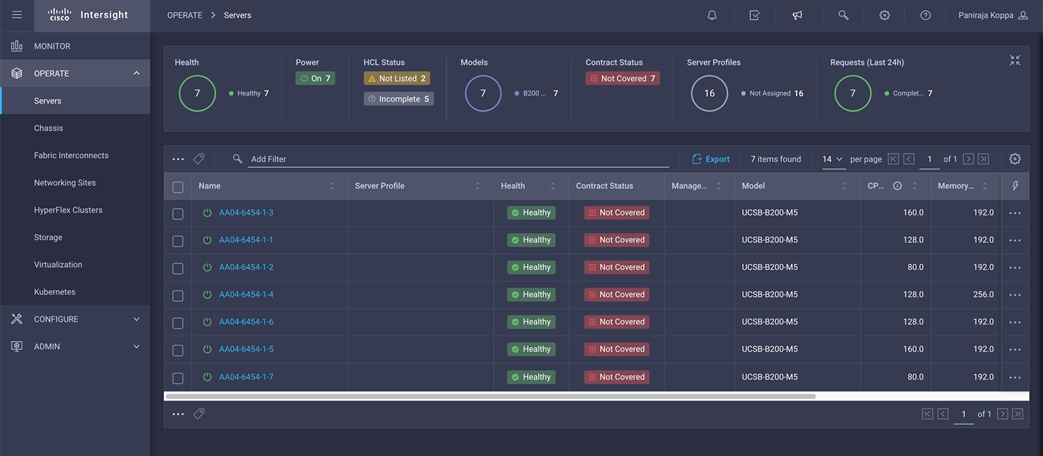Sort table by Model column
Viewport: 1043px width, 456px height.
click(x=845, y=186)
